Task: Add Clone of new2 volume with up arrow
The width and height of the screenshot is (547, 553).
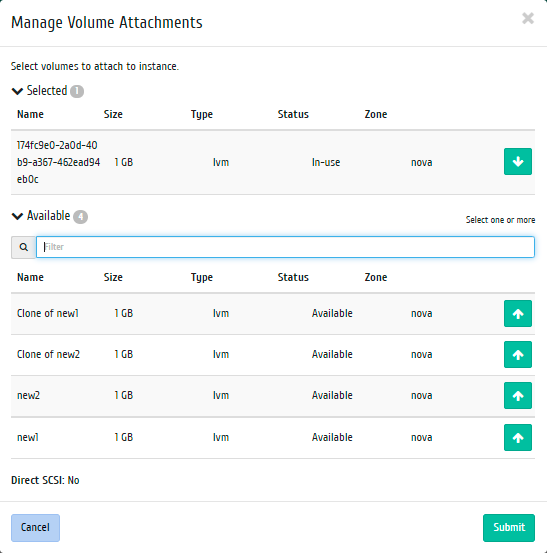Action: click(517, 354)
